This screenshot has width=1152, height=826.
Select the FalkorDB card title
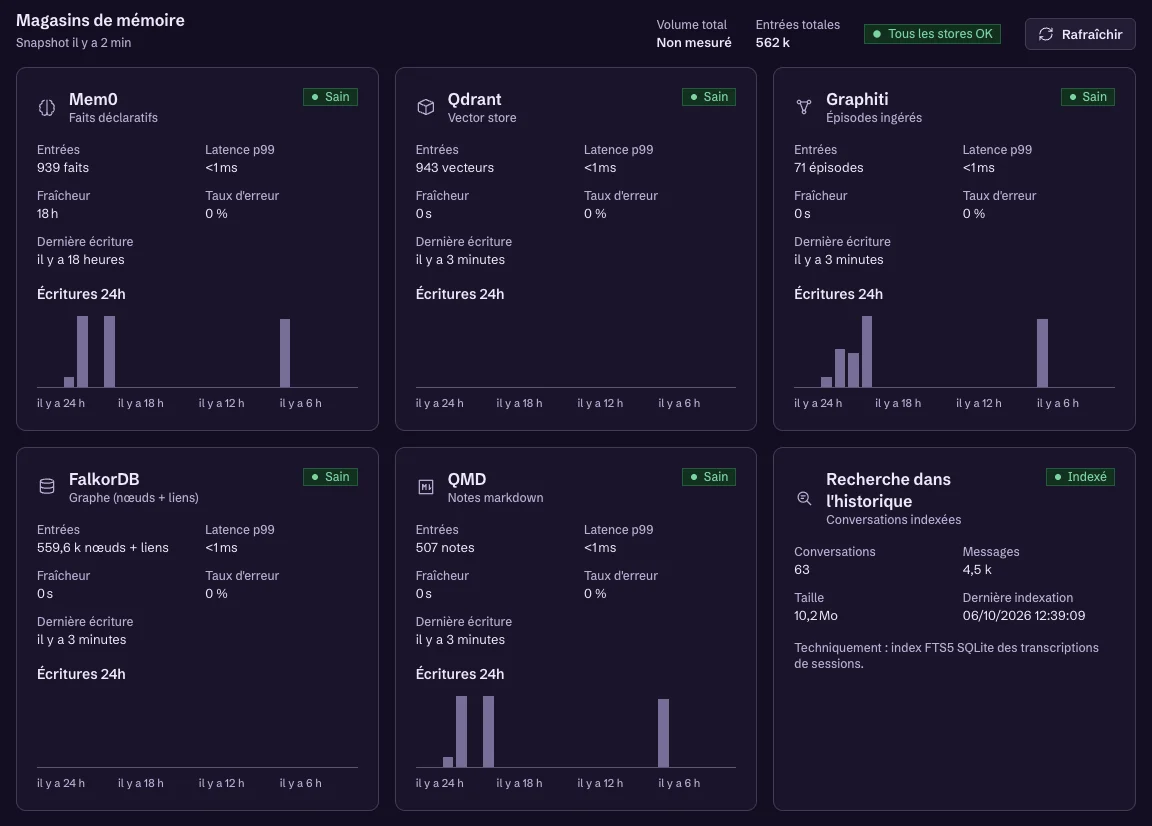pos(104,479)
